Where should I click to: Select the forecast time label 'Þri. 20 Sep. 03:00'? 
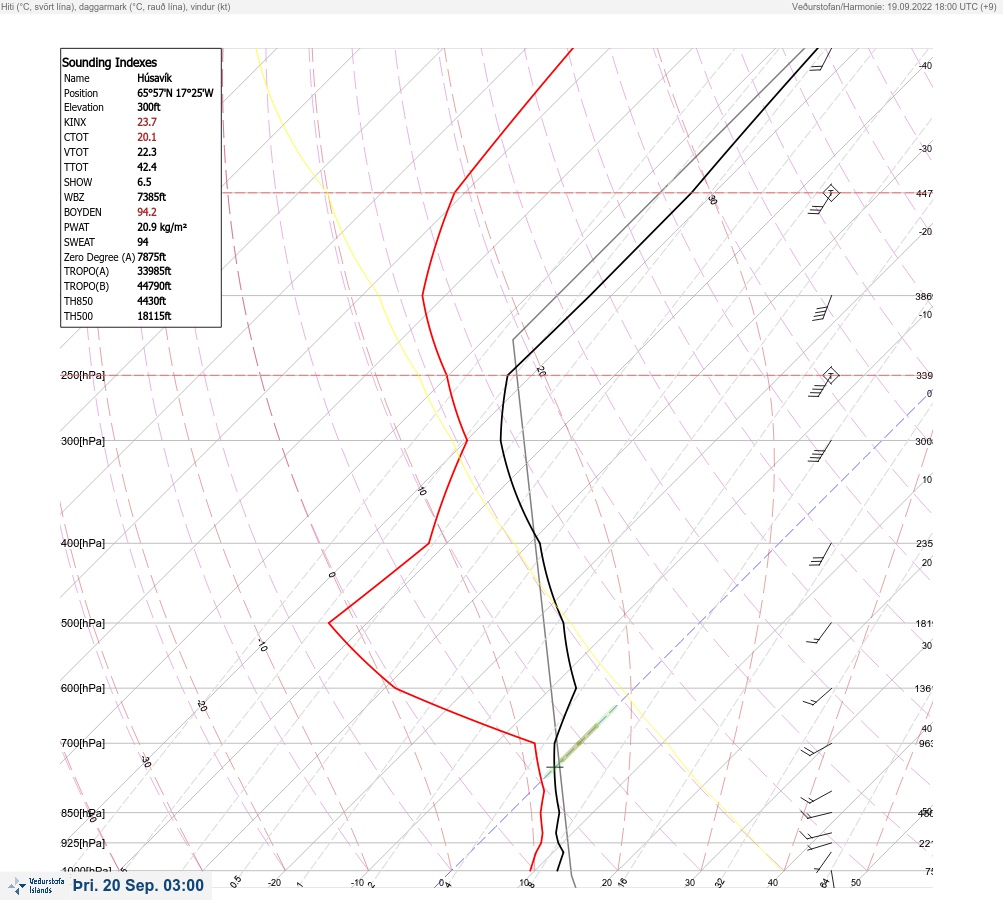[138, 885]
